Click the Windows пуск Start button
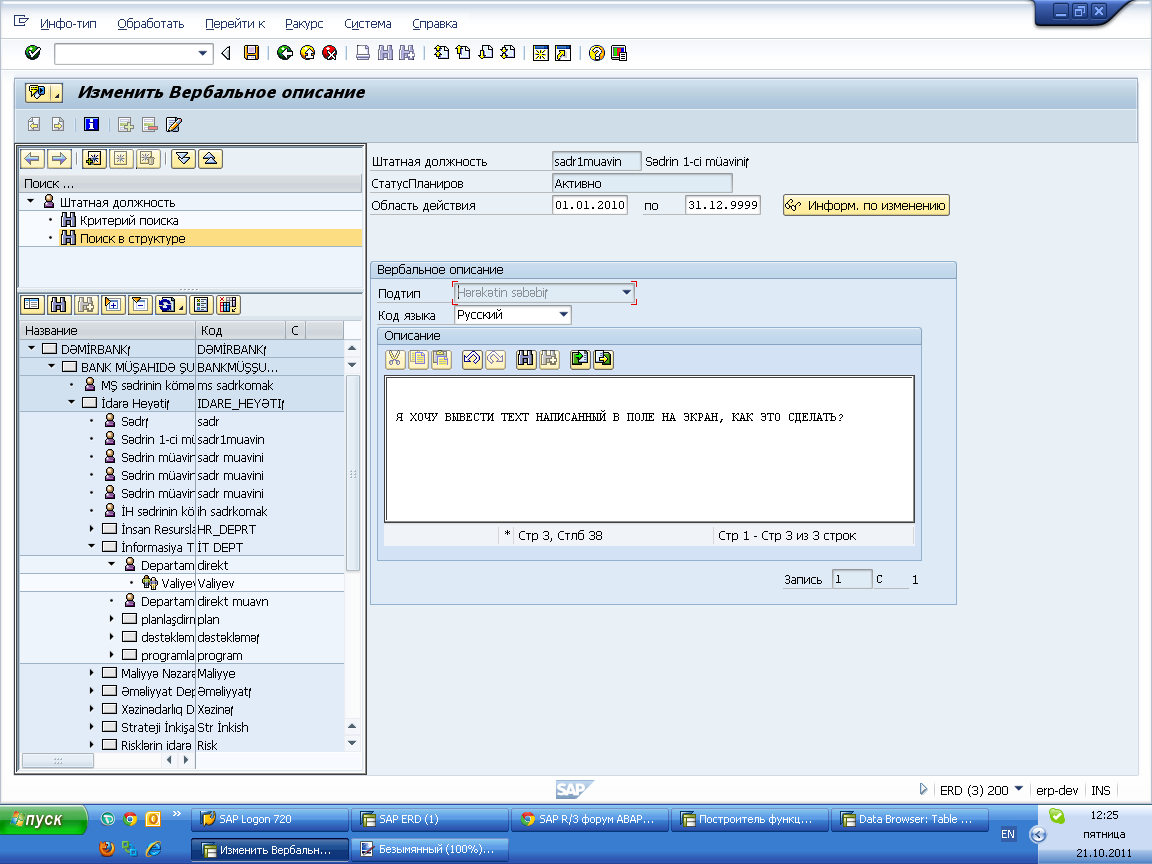 click(43, 819)
